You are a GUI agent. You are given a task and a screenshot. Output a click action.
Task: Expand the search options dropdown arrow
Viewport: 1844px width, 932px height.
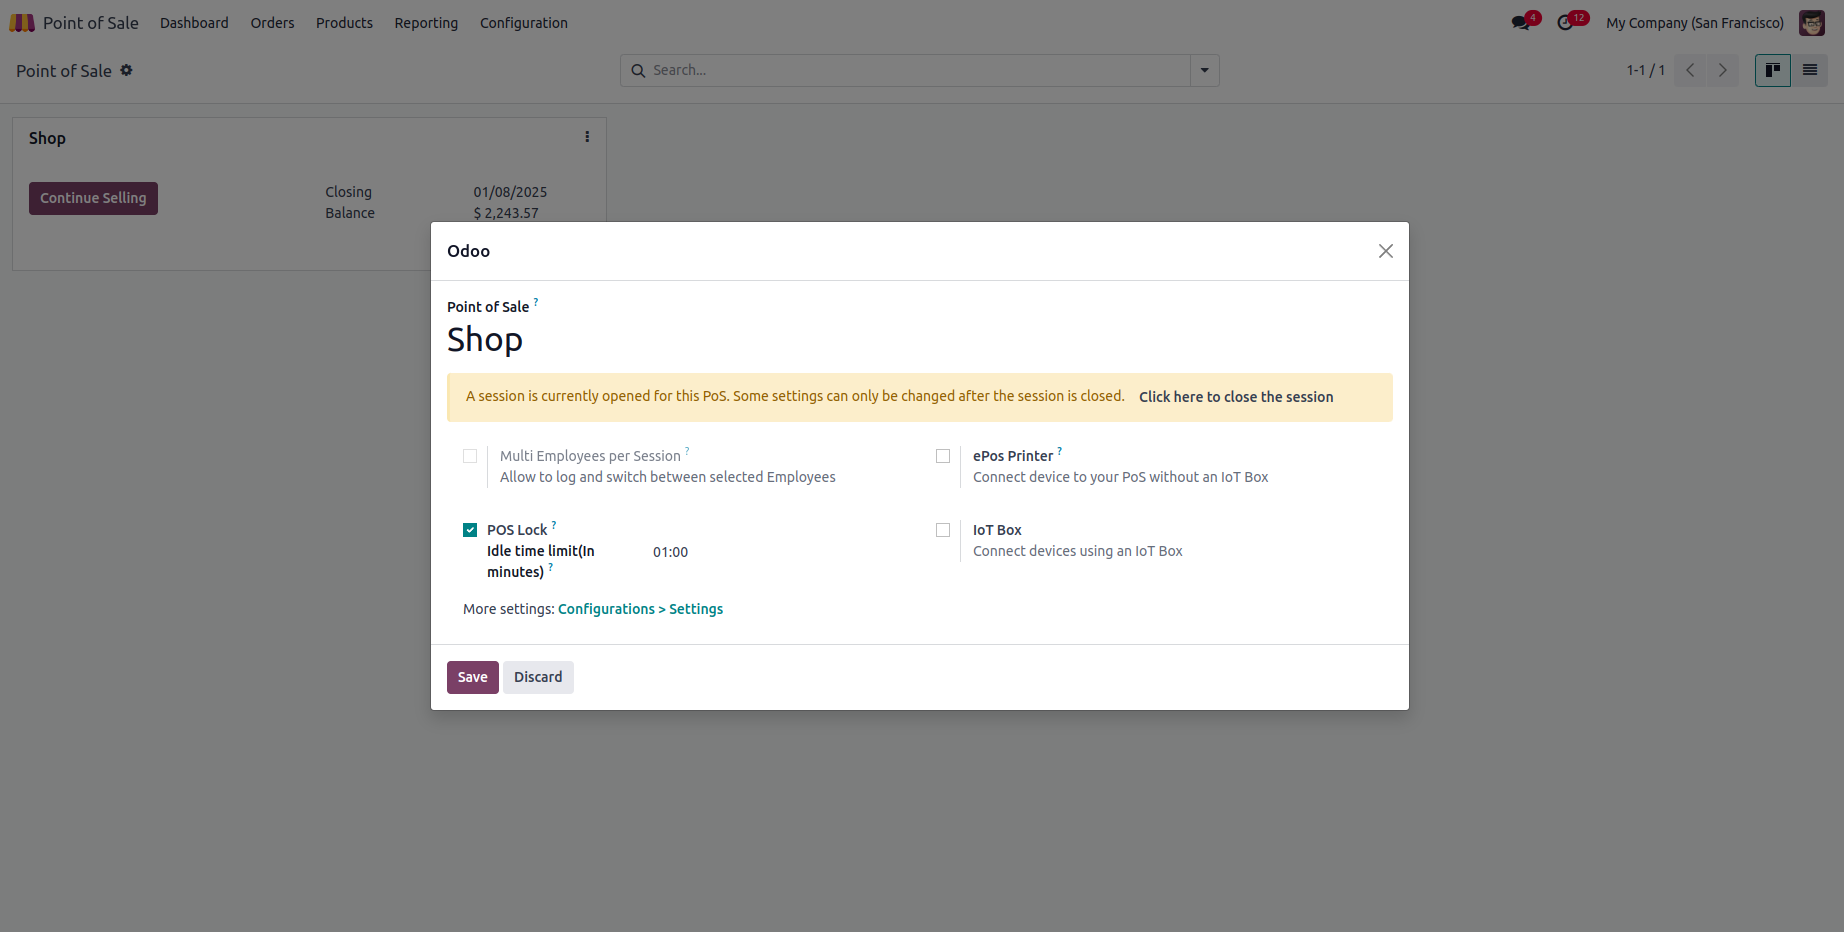[1204, 70]
